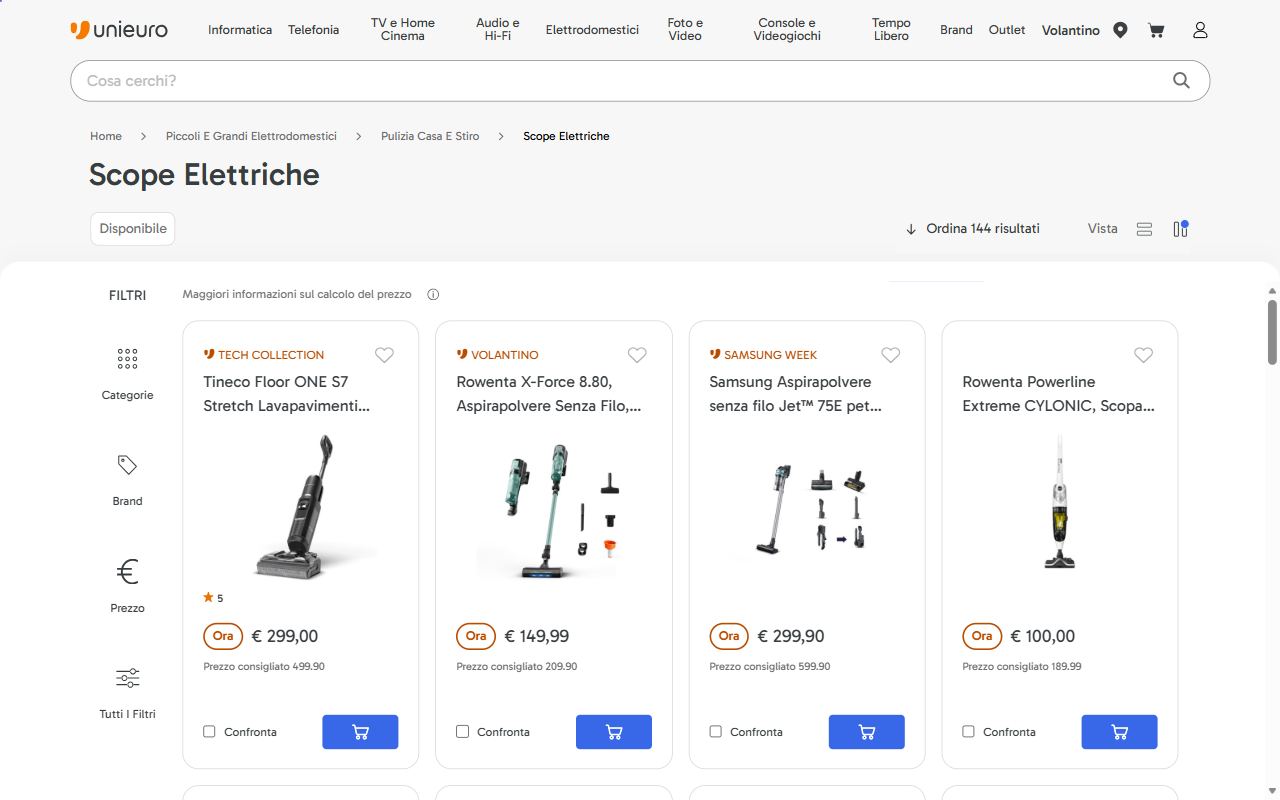The width and height of the screenshot is (1280, 800).
Task: Open Rowenta X-Force 8.80 product title
Action: (549, 394)
